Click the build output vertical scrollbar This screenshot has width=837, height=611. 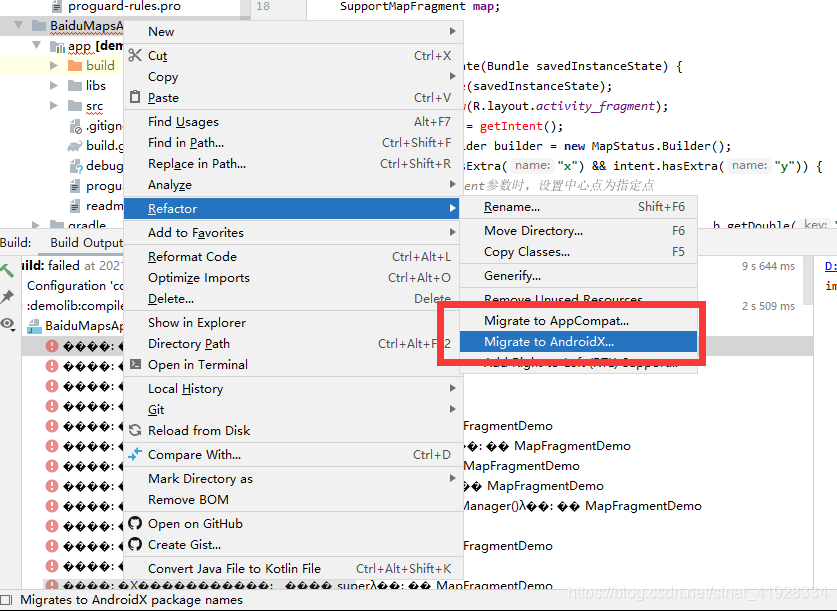coord(808,280)
